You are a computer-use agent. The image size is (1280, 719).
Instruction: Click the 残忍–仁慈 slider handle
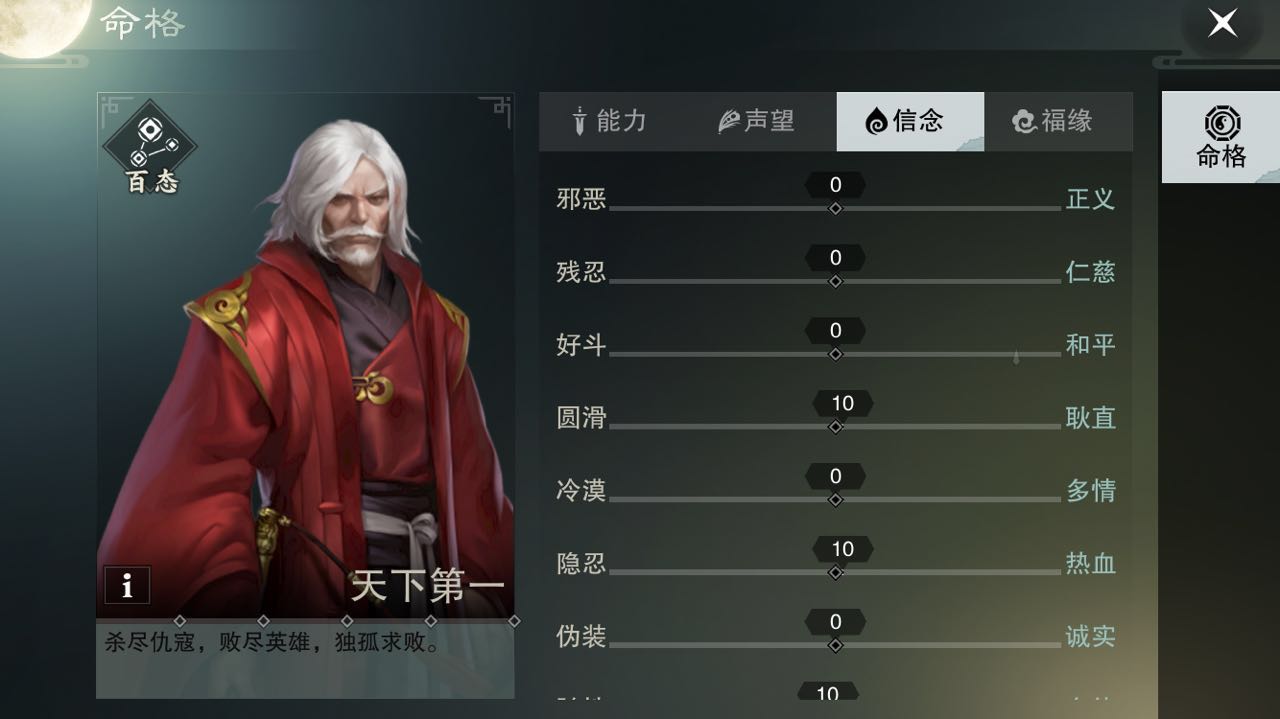(x=835, y=281)
